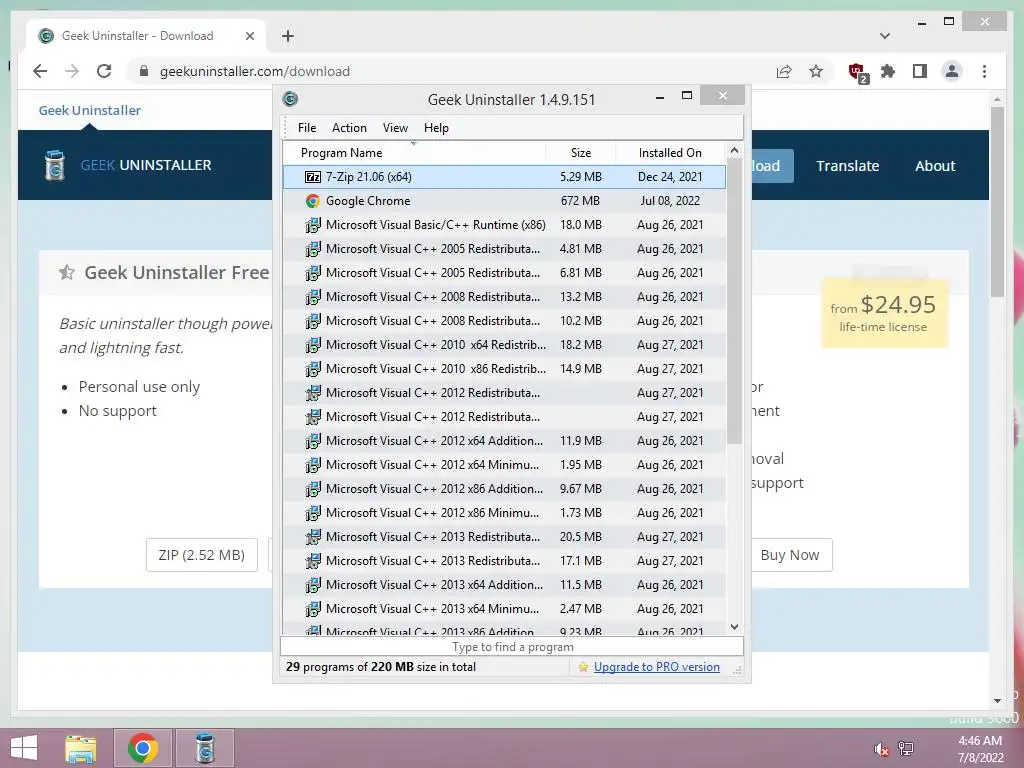The height and width of the screenshot is (768, 1024).
Task: Click the Geek Uninstaller trash can logo on webpage
Action: [55, 165]
